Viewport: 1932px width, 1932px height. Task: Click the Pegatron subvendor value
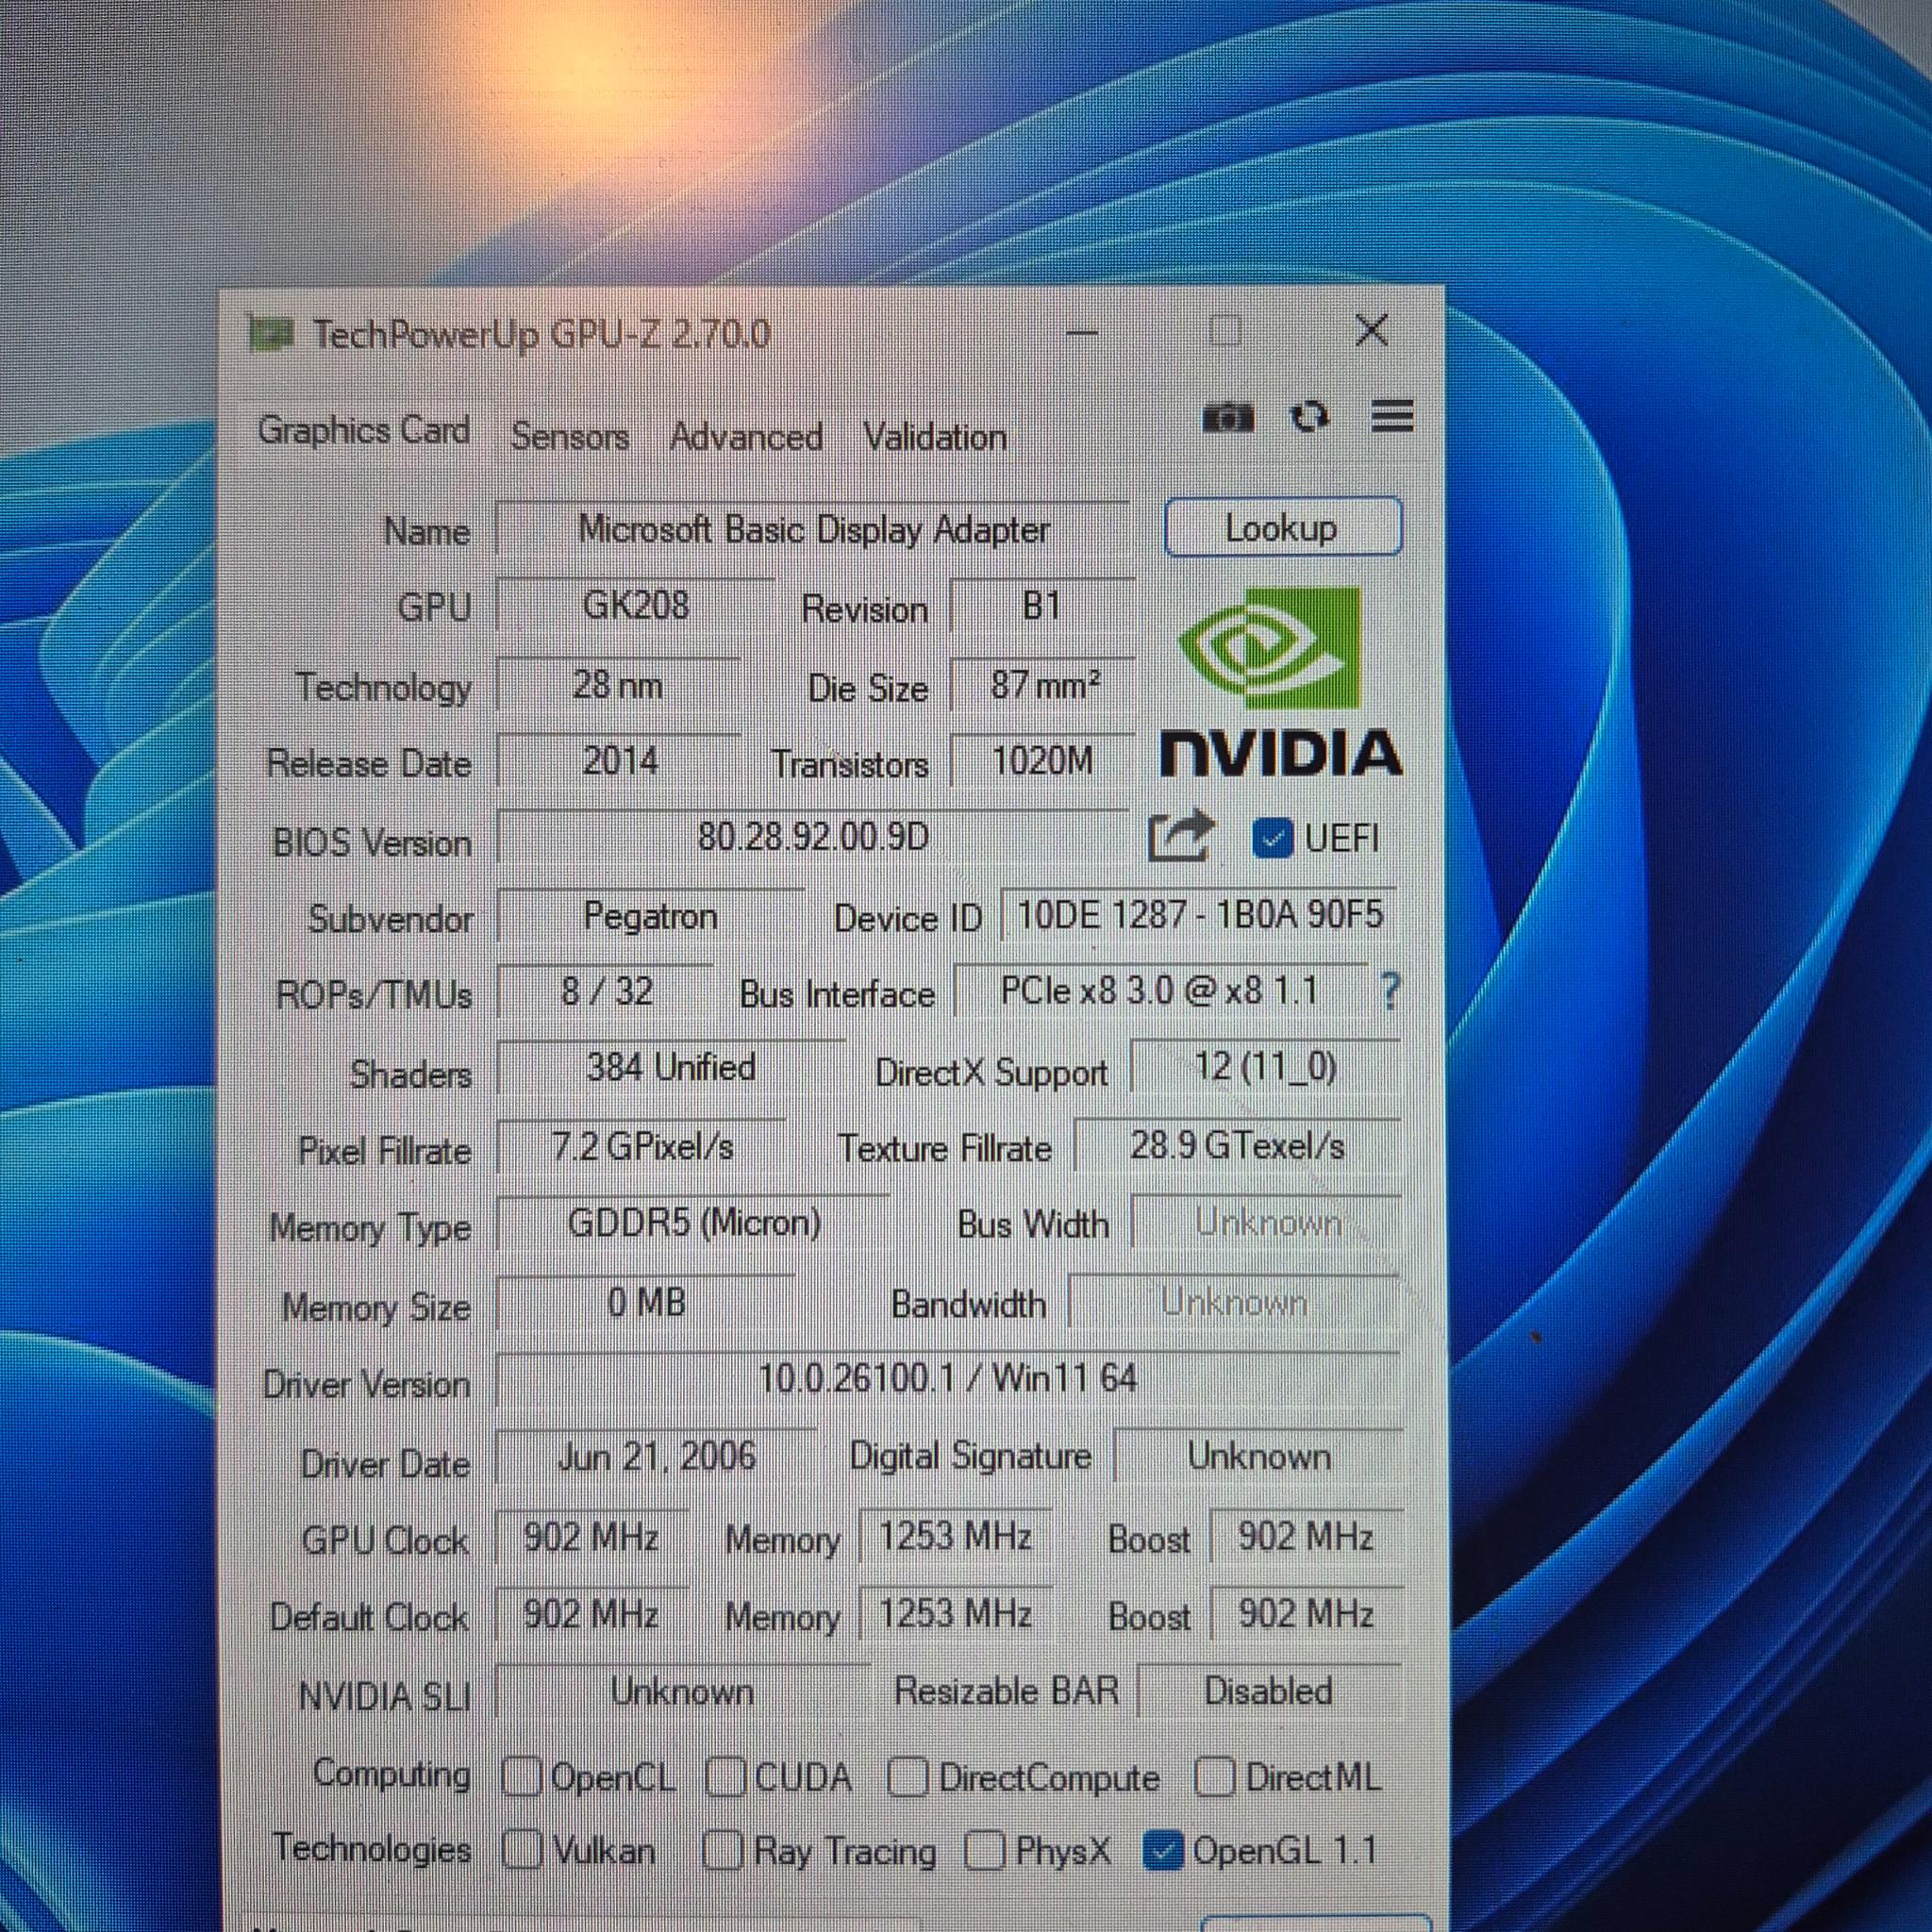[x=650, y=916]
